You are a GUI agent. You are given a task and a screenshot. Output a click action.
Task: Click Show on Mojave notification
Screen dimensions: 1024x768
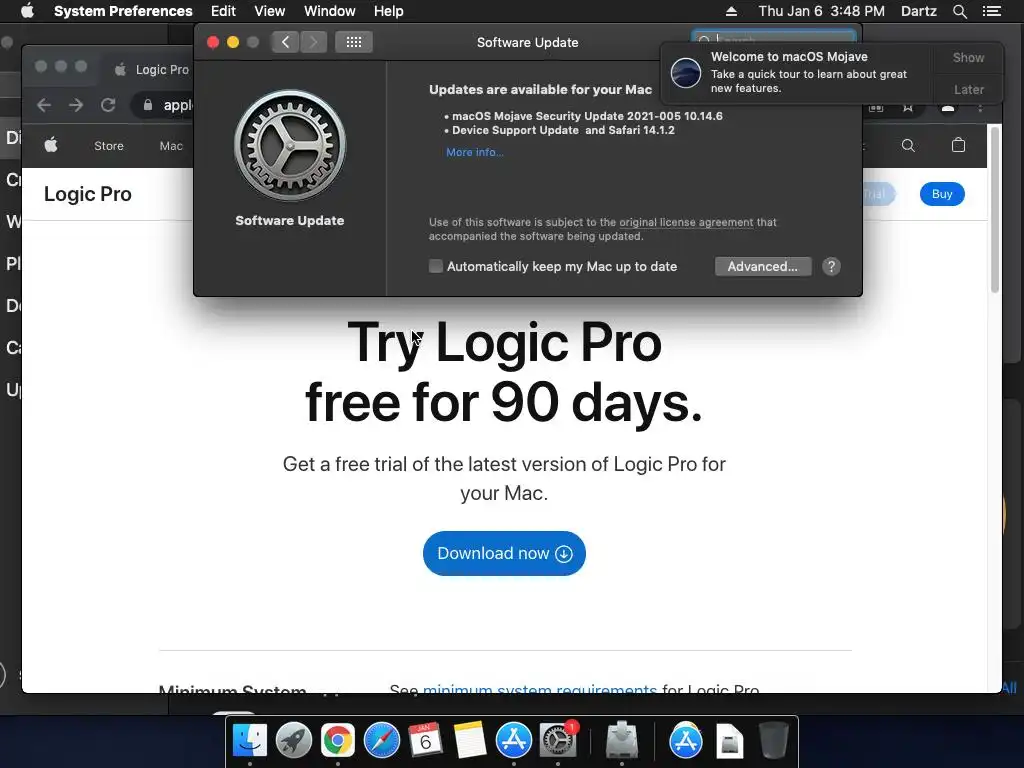968,57
